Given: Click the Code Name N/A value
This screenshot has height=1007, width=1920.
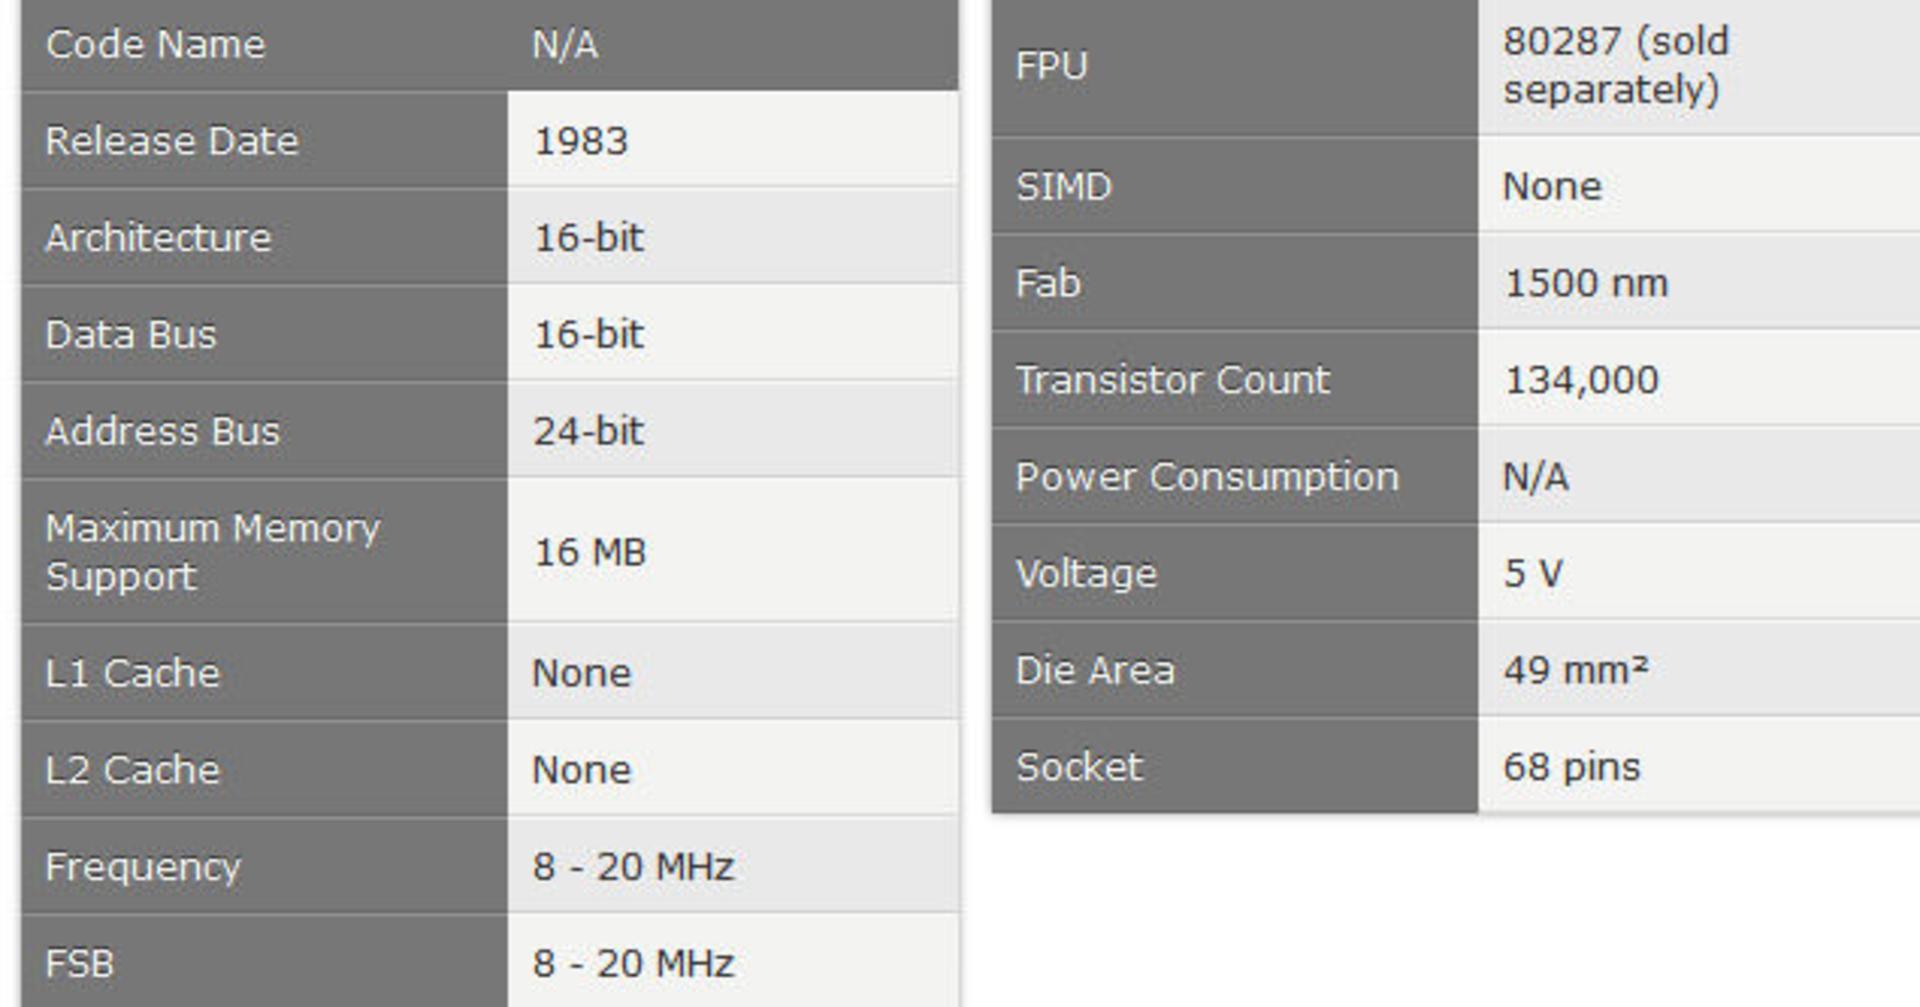Looking at the screenshot, I should [565, 45].
